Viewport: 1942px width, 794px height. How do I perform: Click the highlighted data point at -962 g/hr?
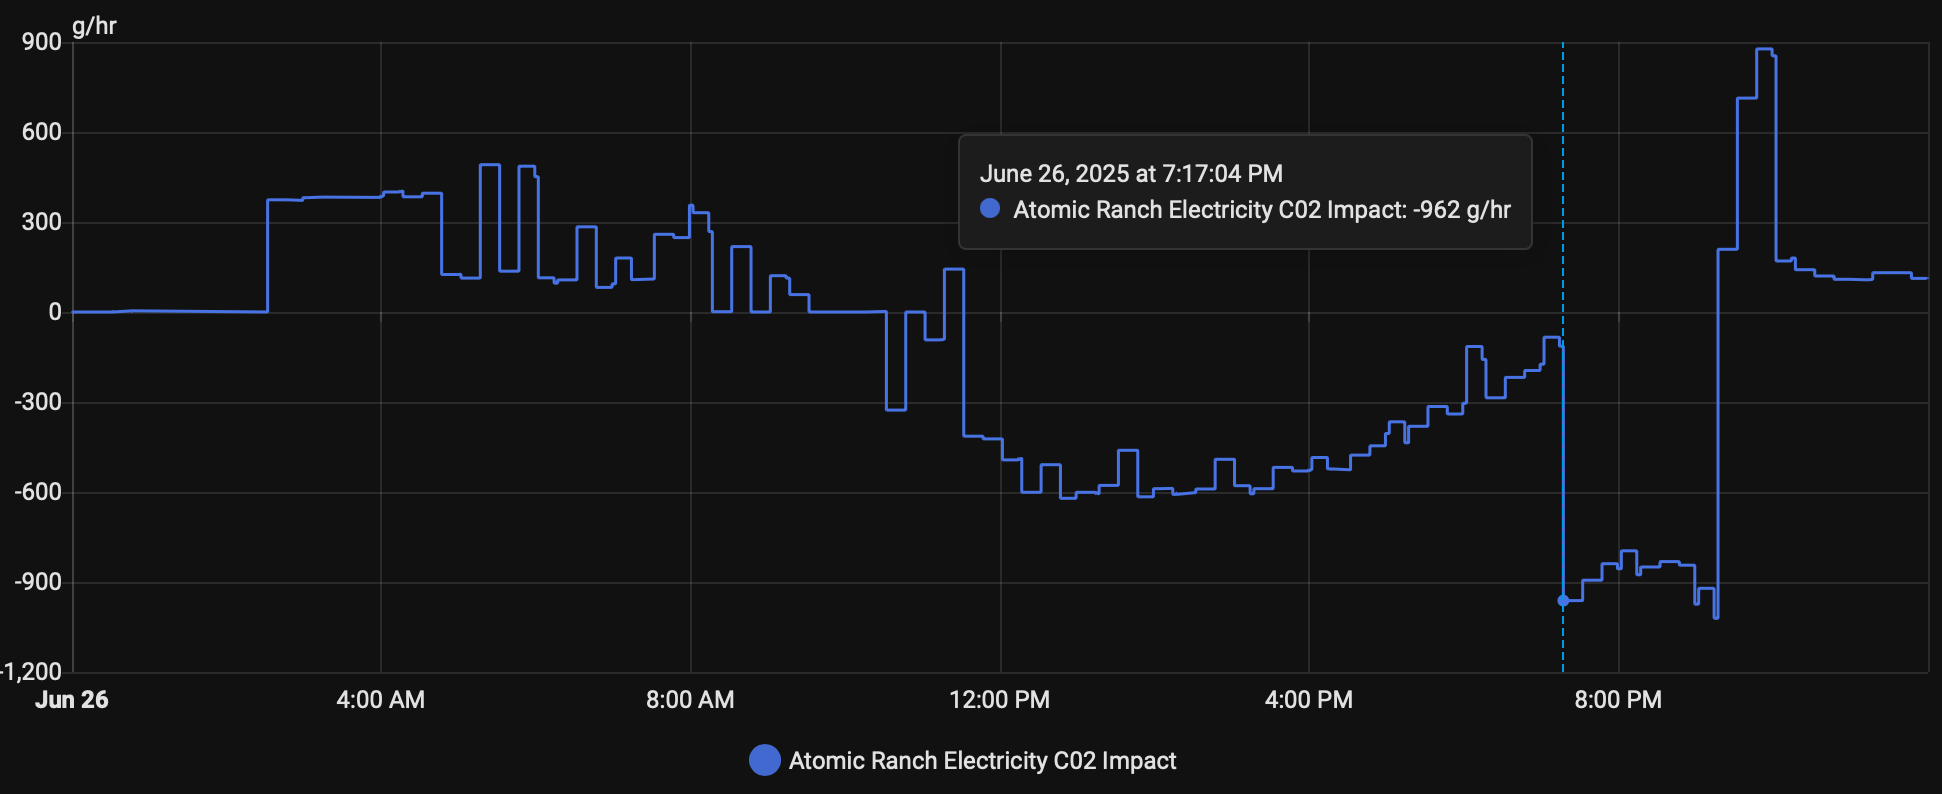coord(1563,601)
